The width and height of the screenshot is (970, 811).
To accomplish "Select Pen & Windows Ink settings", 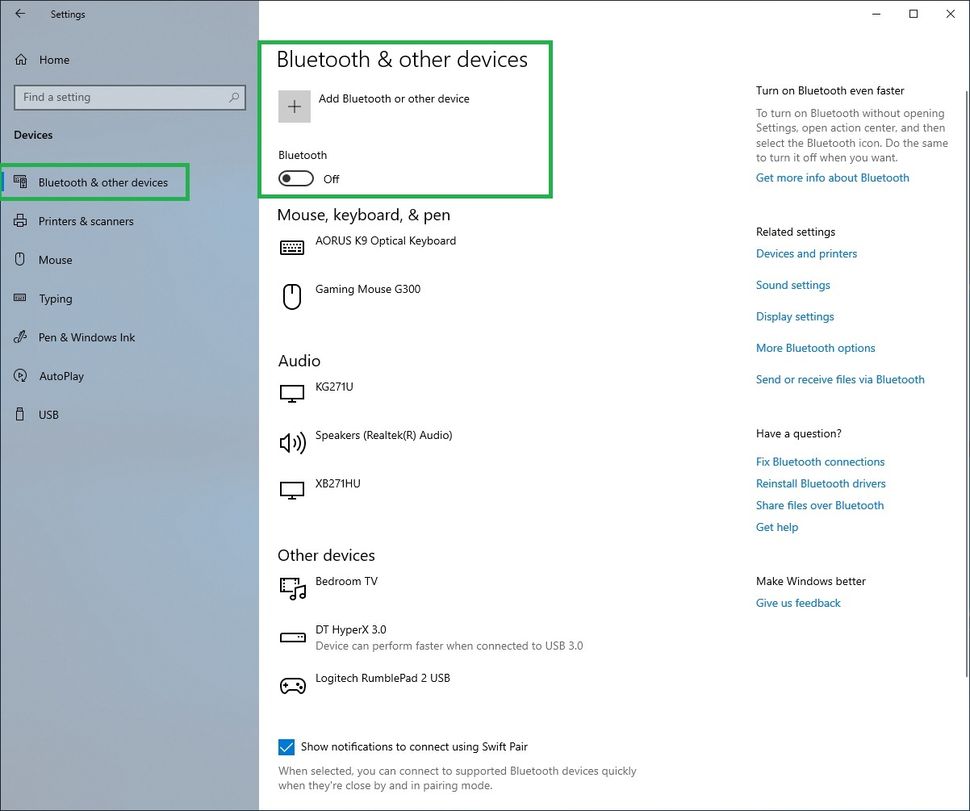I will coord(22,337).
